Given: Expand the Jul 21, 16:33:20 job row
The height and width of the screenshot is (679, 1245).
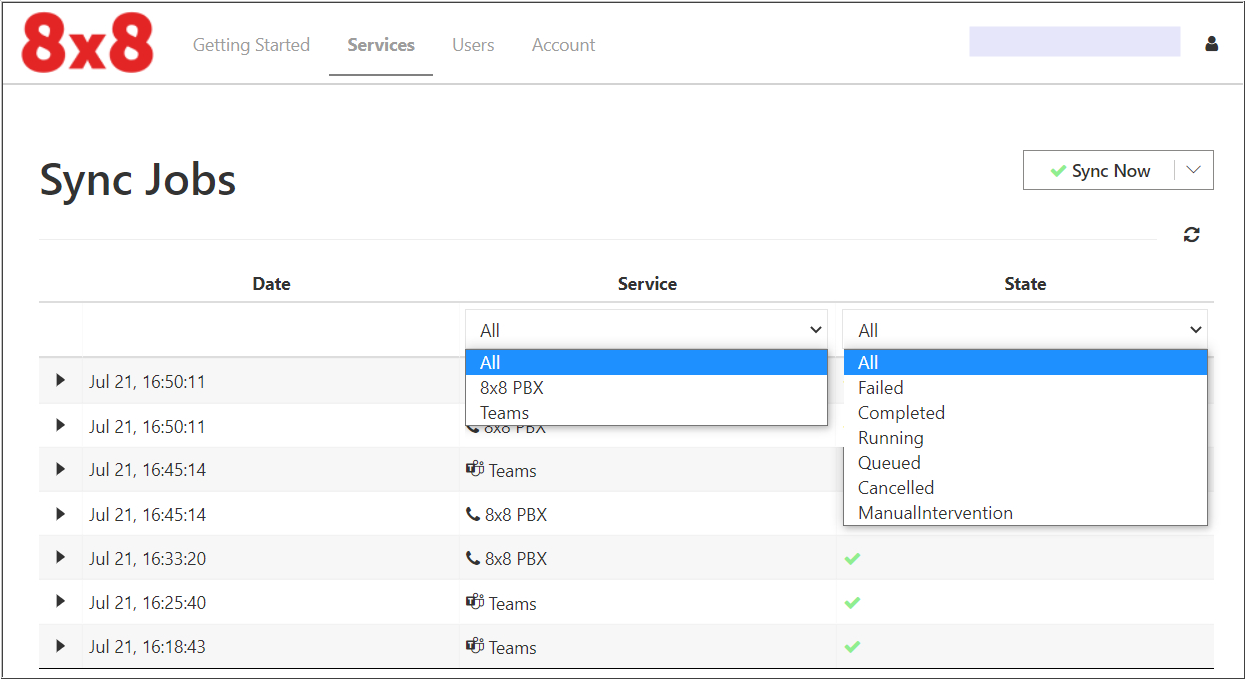Looking at the screenshot, I should coord(60,558).
